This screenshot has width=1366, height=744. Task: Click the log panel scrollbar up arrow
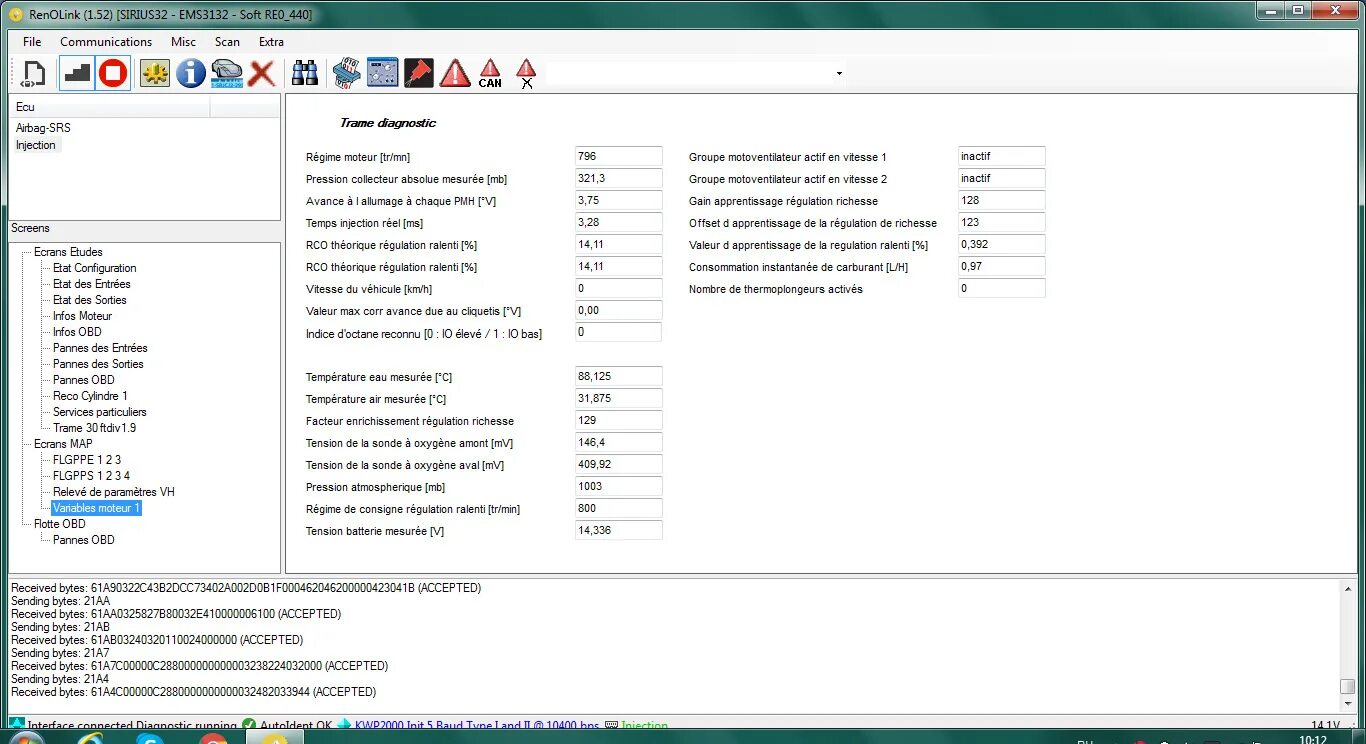tap(1347, 589)
